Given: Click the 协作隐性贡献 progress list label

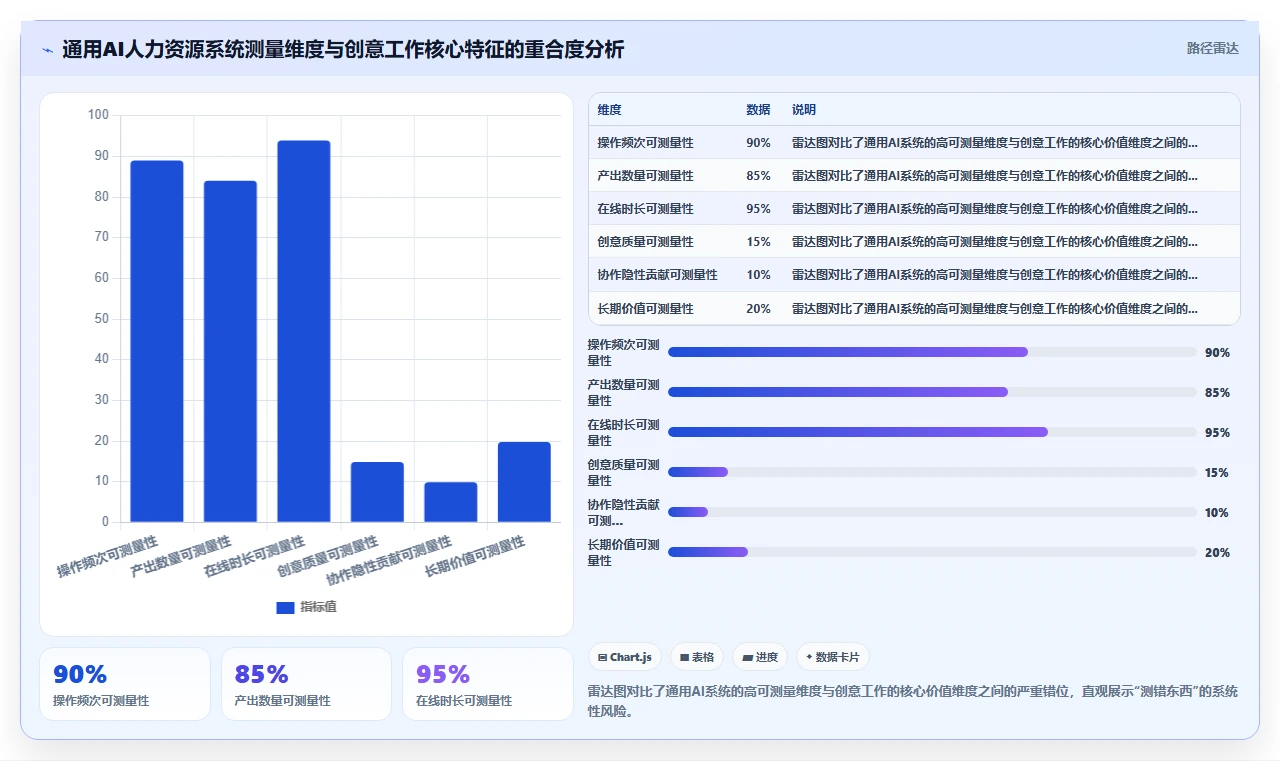Looking at the screenshot, I should pos(624,513).
